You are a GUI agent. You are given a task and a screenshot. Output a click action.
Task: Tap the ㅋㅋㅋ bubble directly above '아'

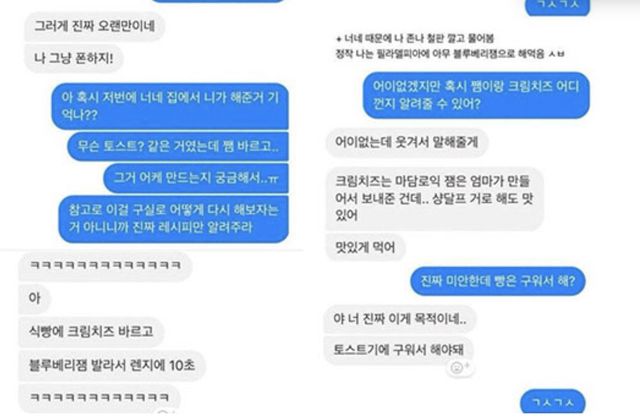(x=105, y=266)
